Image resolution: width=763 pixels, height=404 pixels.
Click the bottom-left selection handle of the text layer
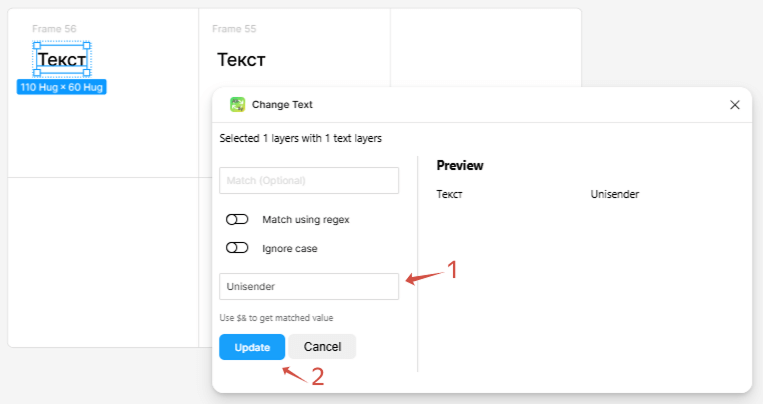pyautogui.click(x=36, y=73)
